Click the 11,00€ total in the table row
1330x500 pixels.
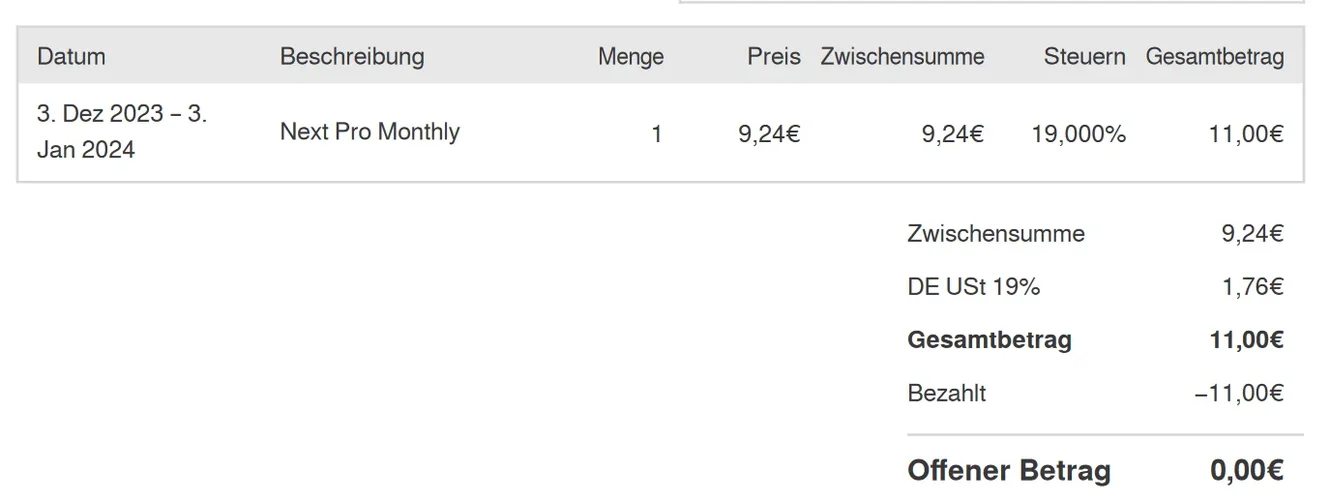(1245, 133)
